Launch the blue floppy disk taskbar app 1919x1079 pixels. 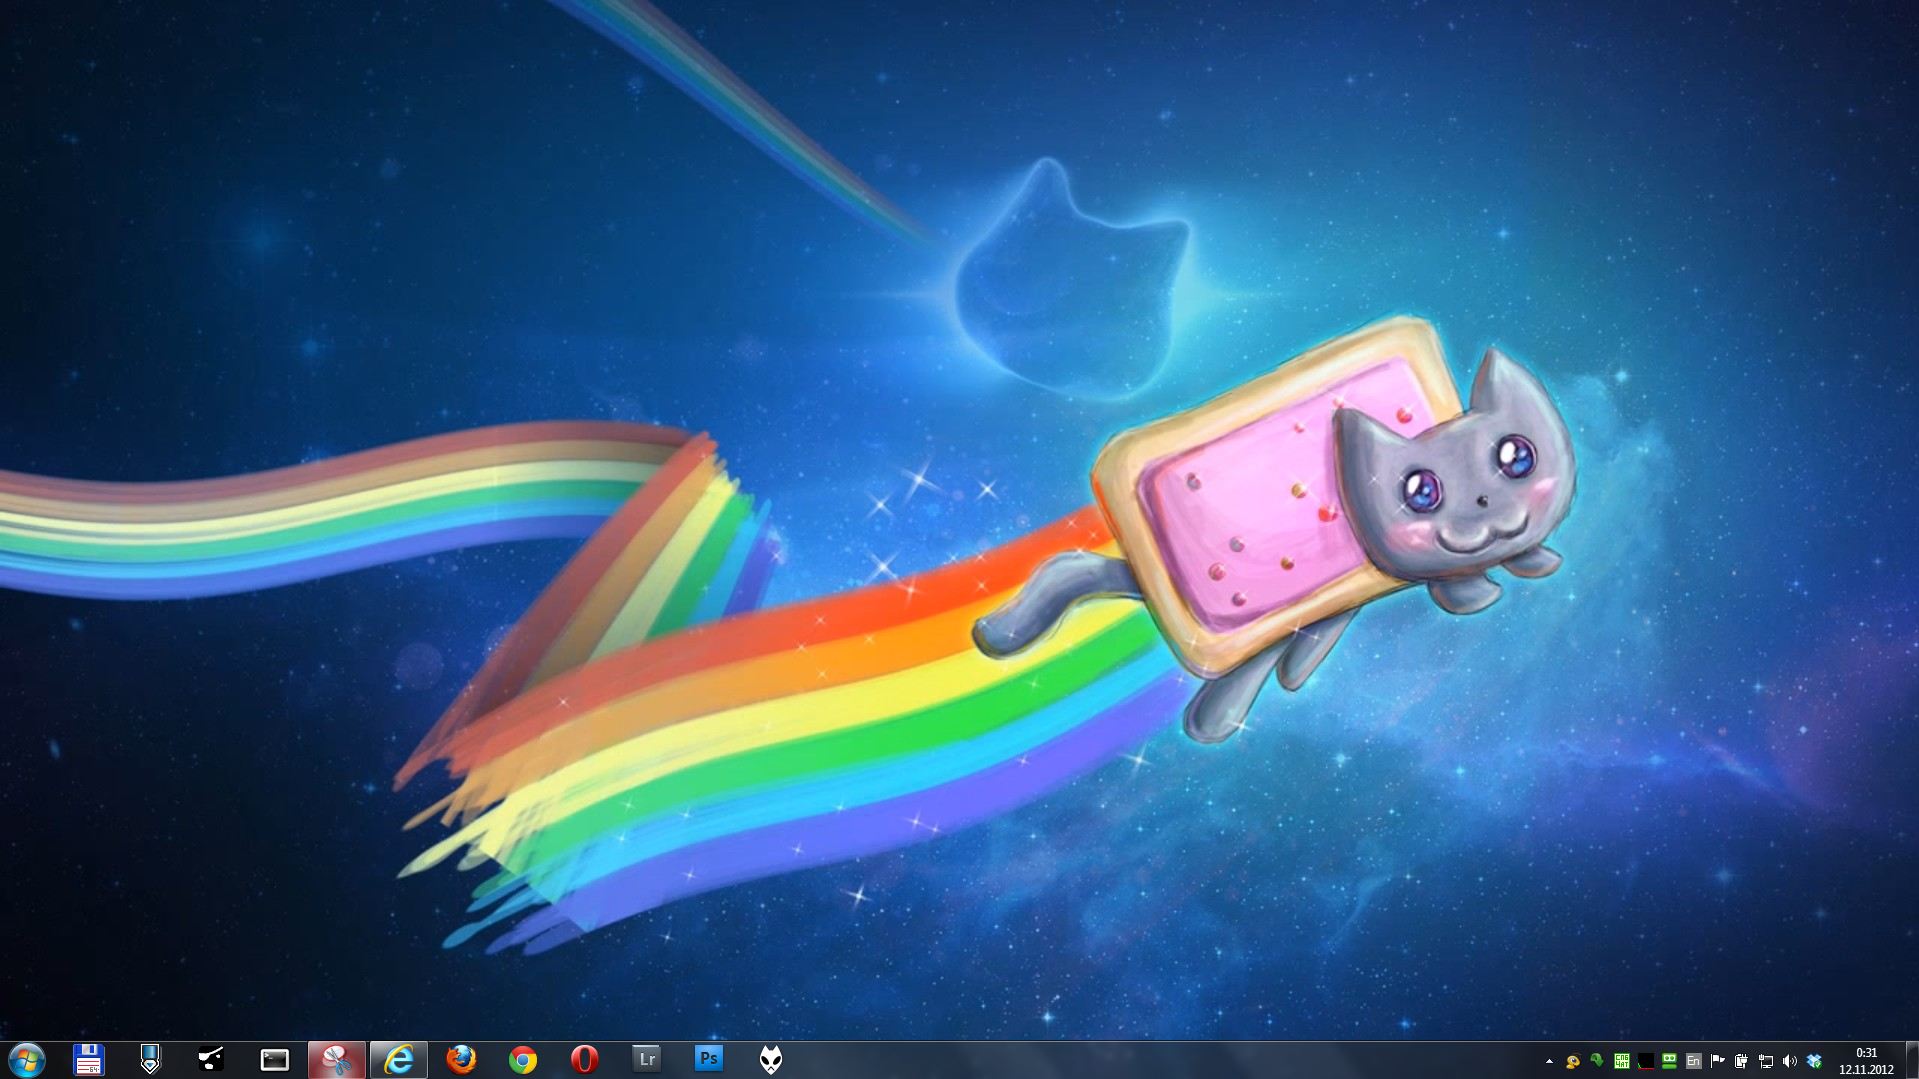coord(89,1060)
